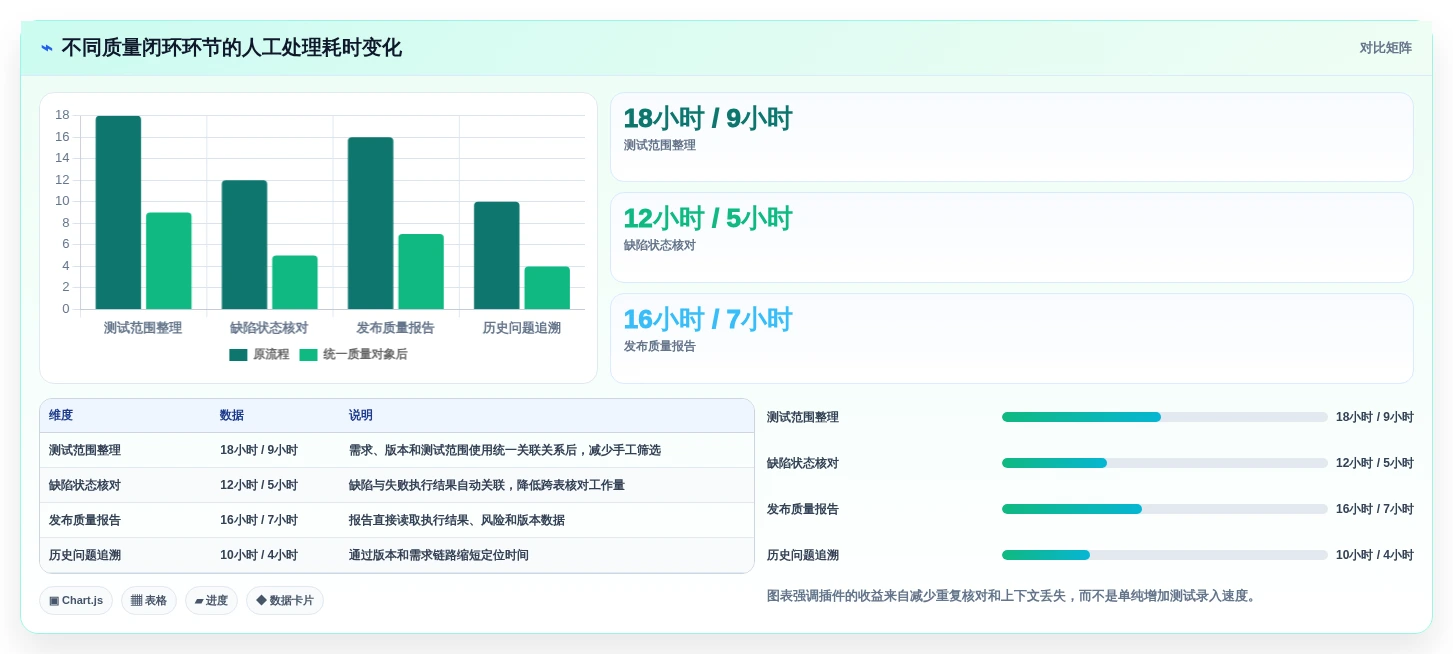
Task: Click the light green bar for 缺陷状态核对
Action: click(295, 282)
